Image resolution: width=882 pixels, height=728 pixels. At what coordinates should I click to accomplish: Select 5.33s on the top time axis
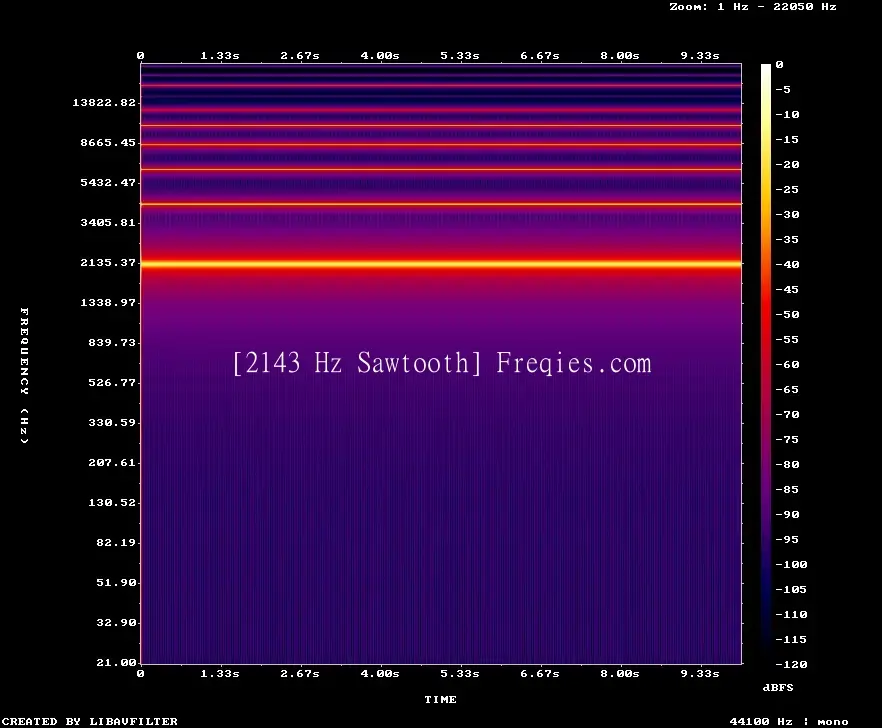pos(460,55)
